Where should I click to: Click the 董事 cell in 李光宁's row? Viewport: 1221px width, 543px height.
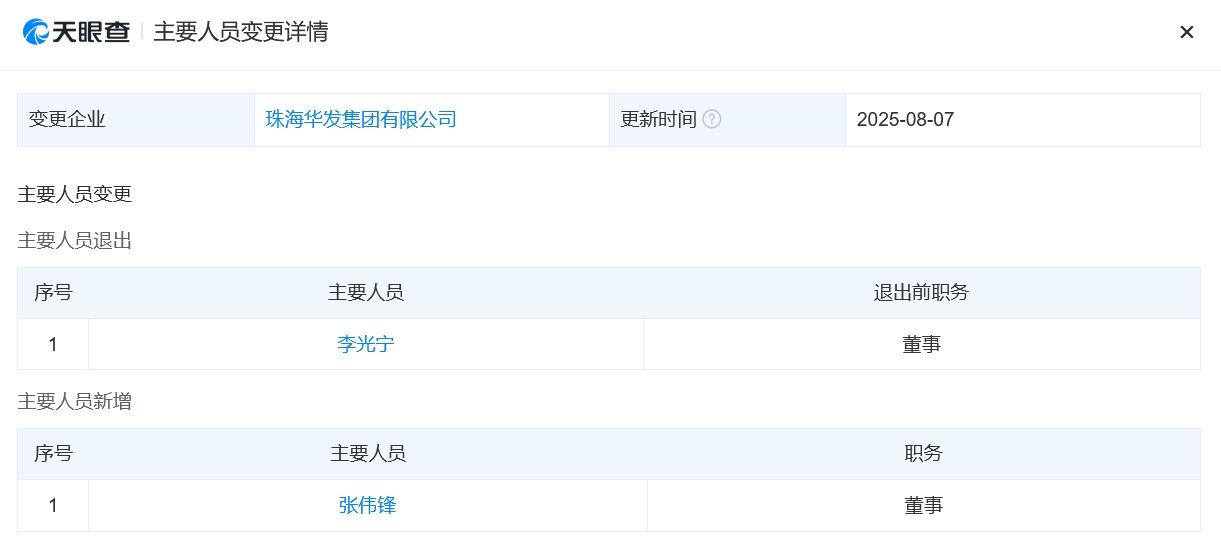pos(922,344)
